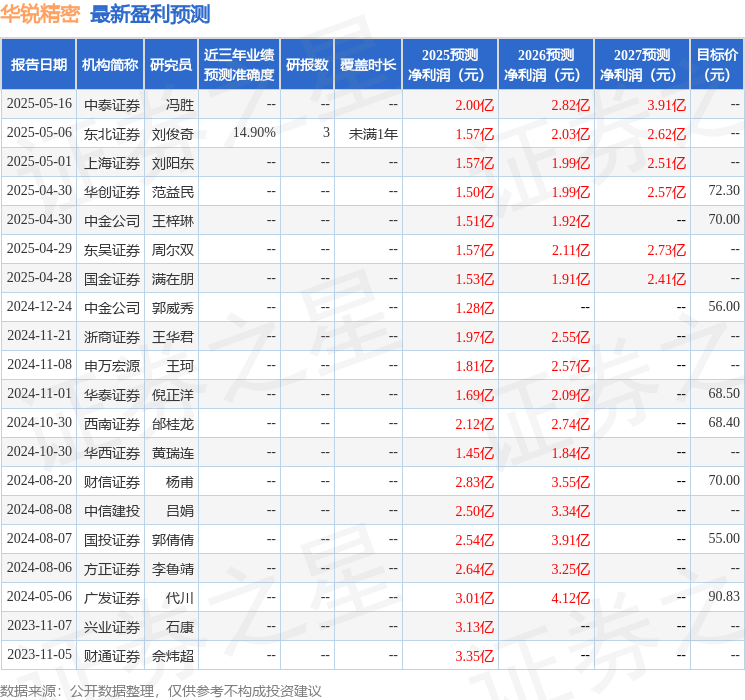Viewport: 745px width, 700px height.
Task: Click the 兴业证券 institution name
Action: coord(112,627)
